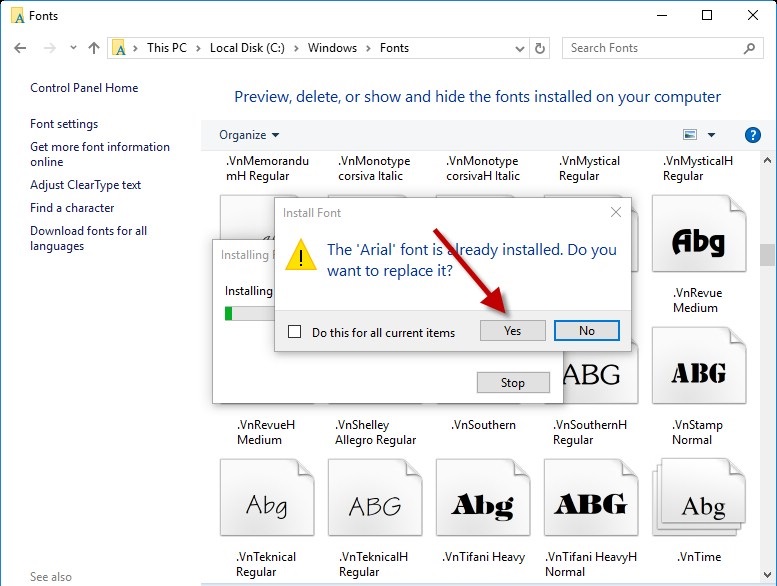Expand chevron after This PC breadcrumb

click(198, 49)
